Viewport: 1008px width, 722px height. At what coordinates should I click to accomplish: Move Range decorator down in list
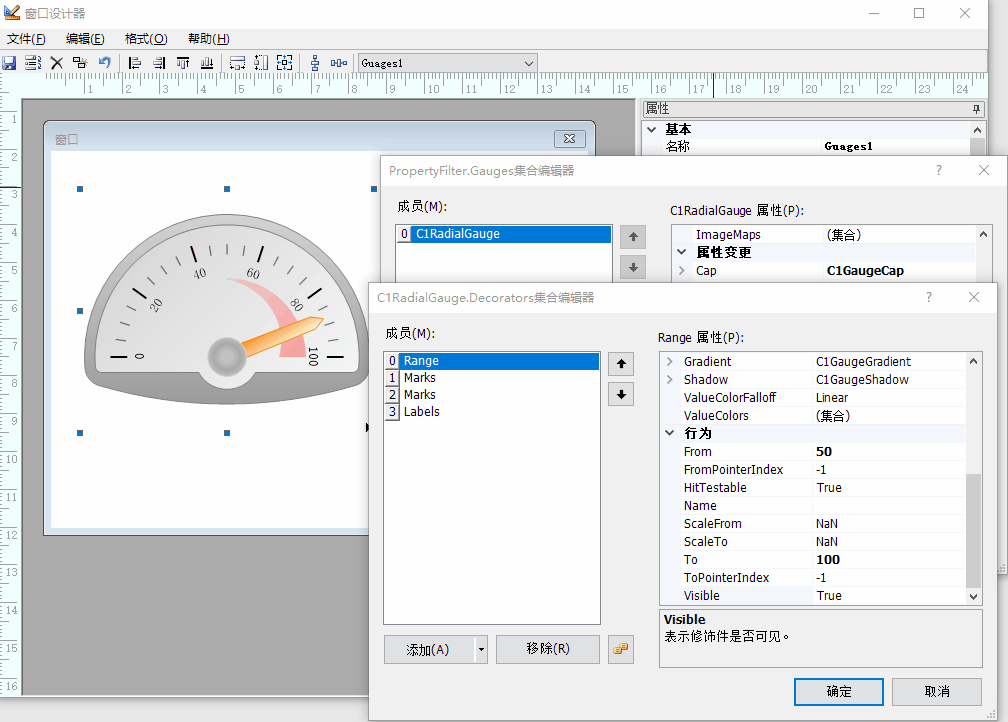(621, 394)
